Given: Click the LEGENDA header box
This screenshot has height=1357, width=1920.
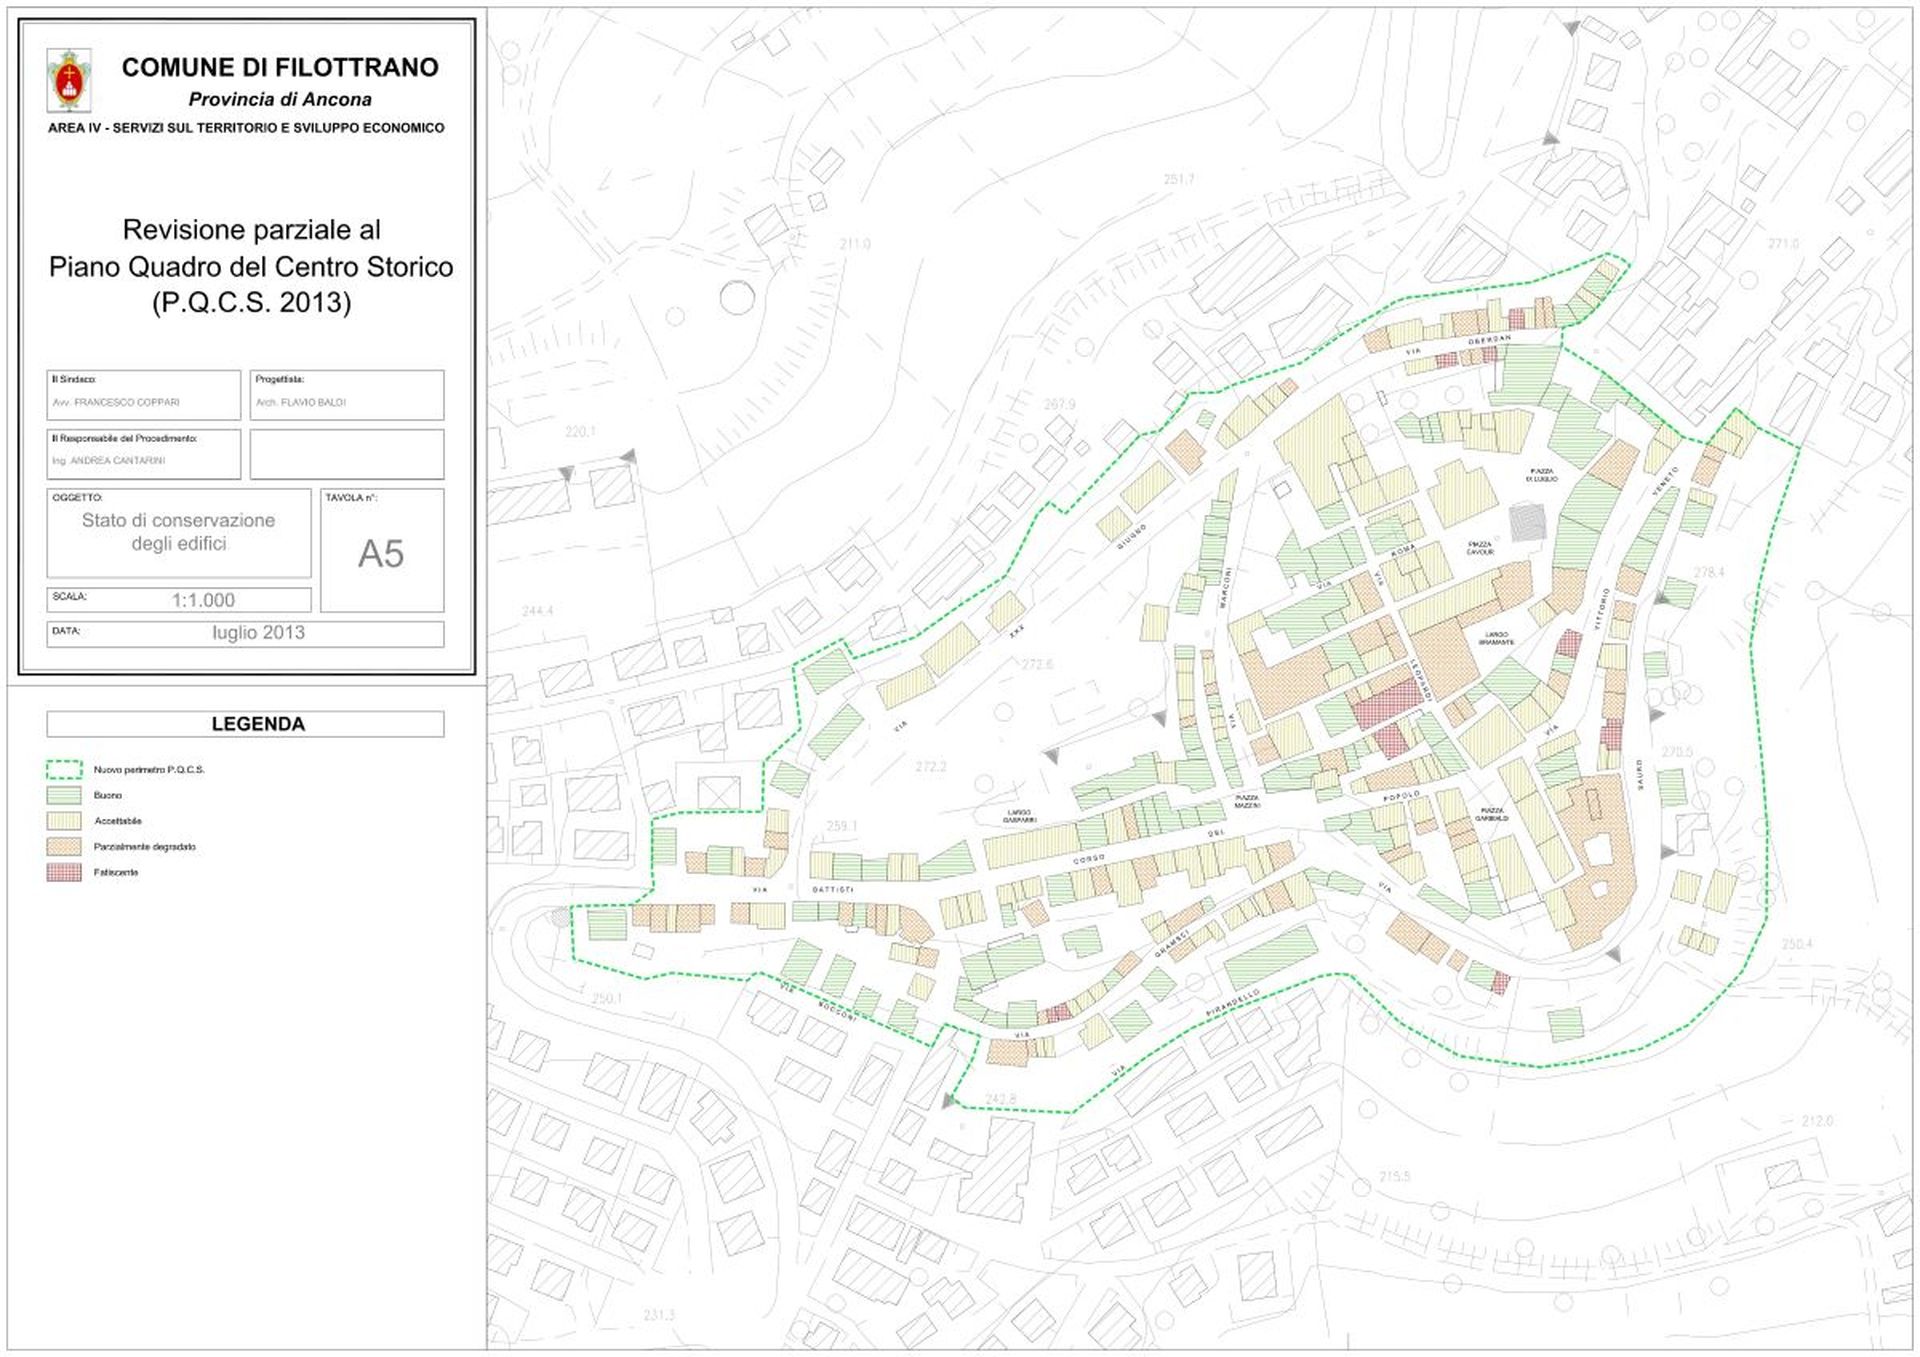Looking at the screenshot, I should pyautogui.click(x=245, y=724).
